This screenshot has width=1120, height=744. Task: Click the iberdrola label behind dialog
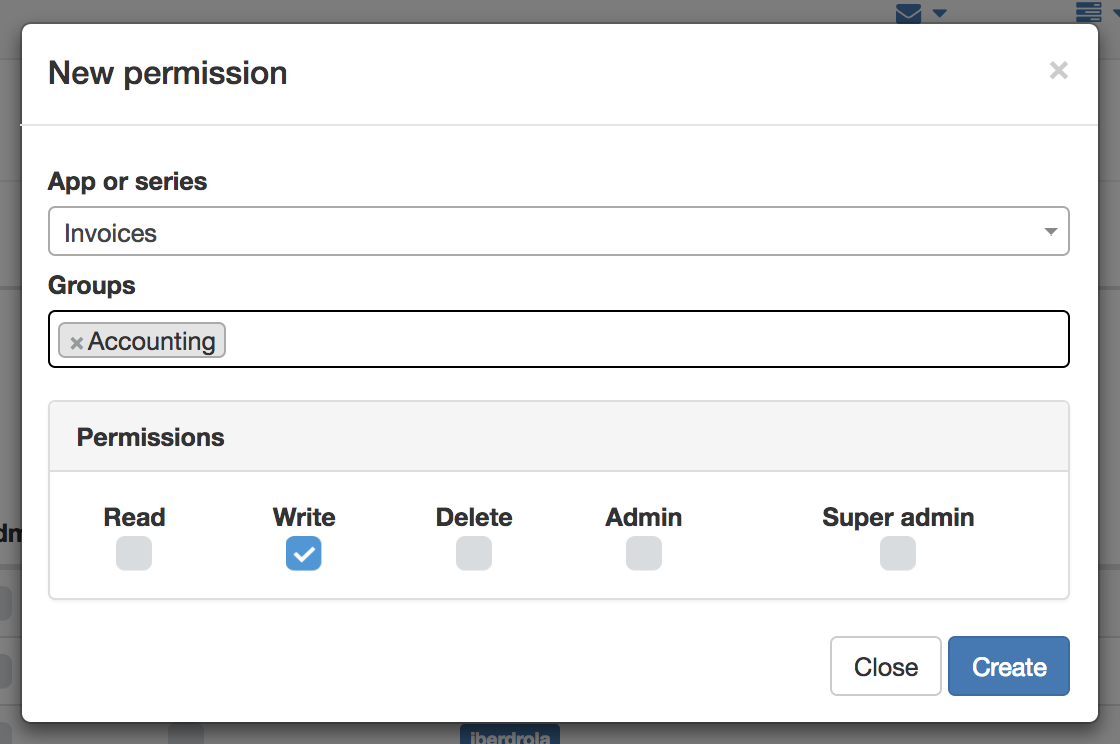pos(510,735)
